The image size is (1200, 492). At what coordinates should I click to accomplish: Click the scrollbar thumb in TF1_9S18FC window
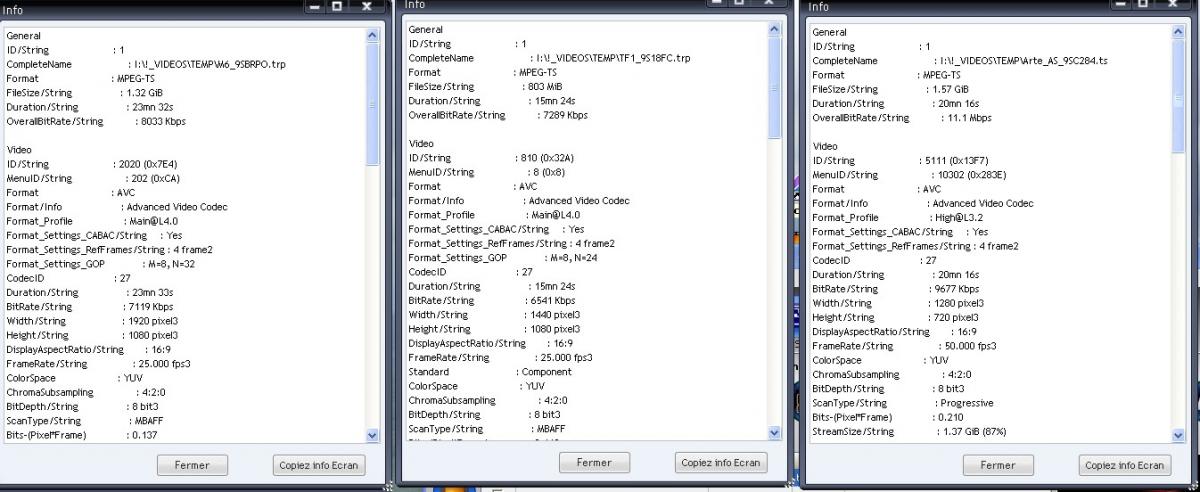[x=775, y=88]
